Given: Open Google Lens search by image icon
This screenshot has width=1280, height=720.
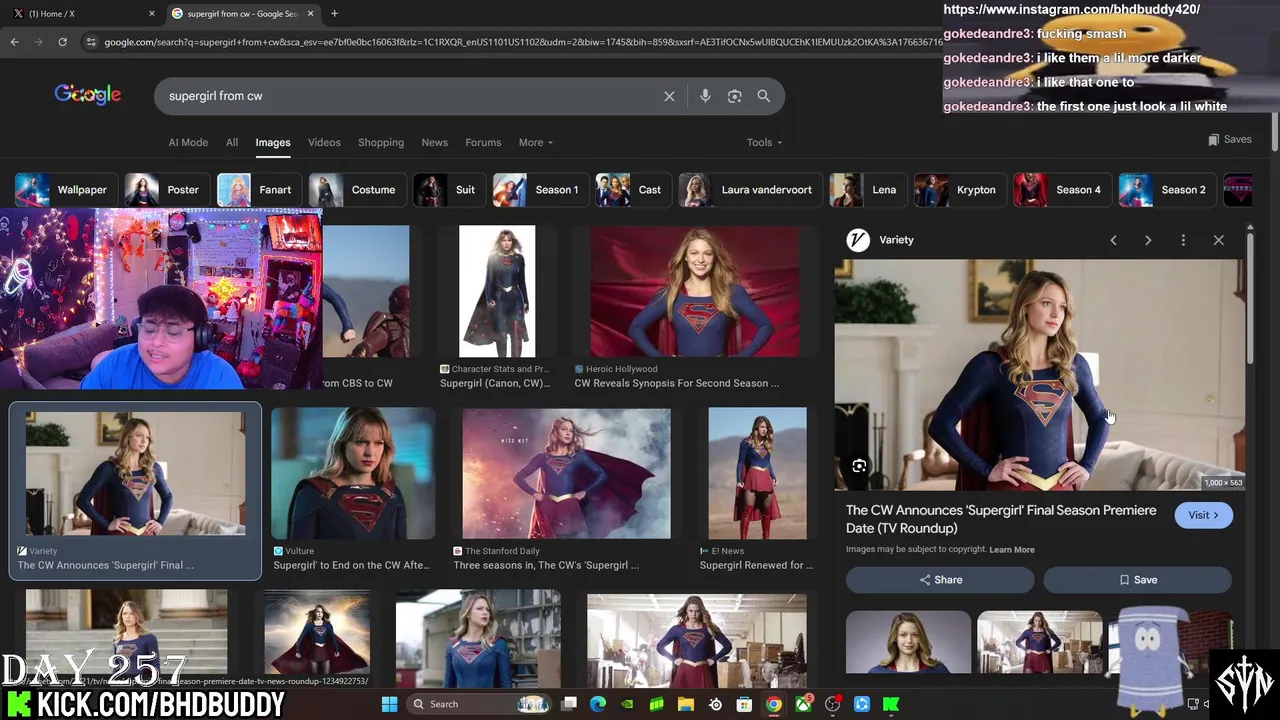Looking at the screenshot, I should coord(734,96).
